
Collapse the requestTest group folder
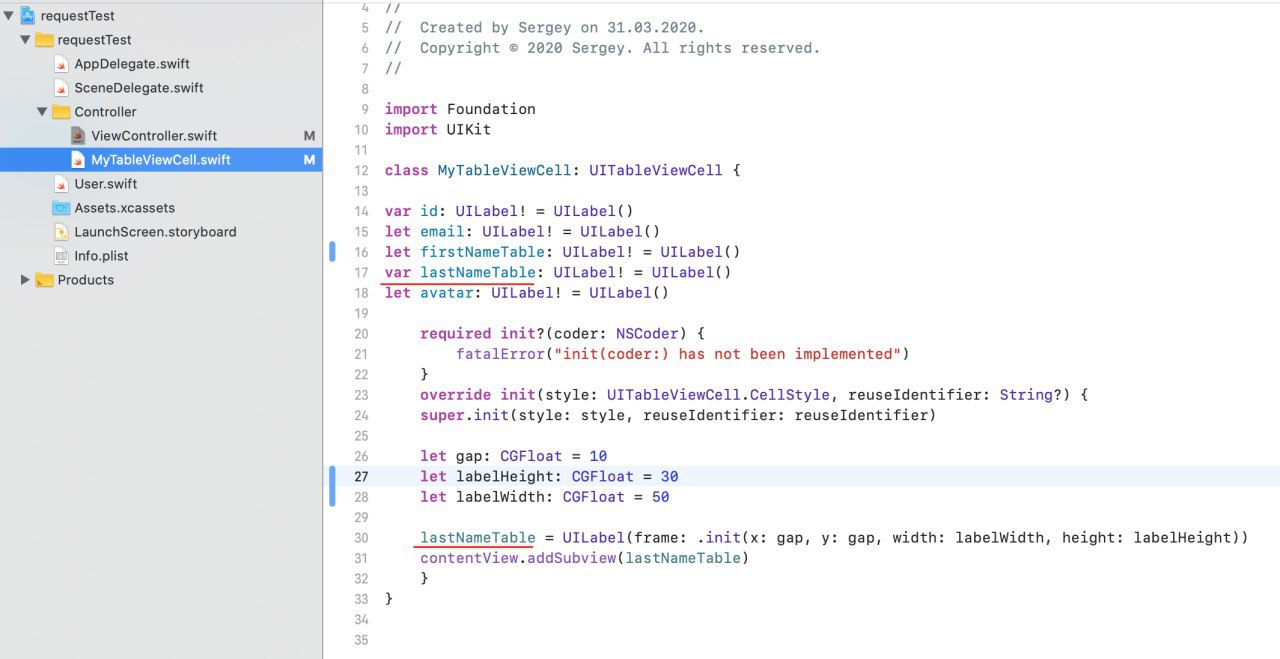click(x=25, y=40)
